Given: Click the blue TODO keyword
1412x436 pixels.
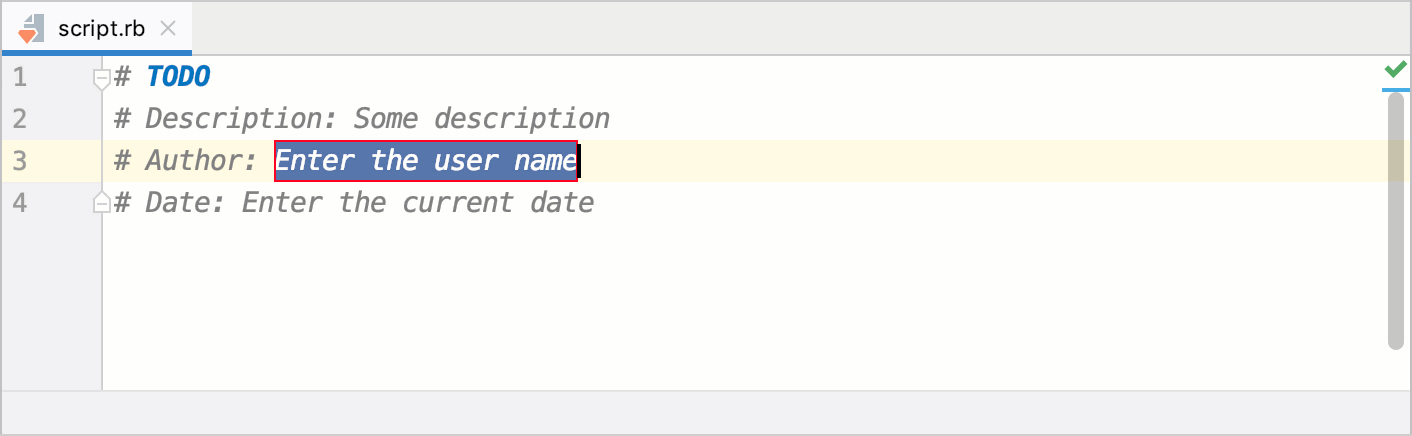Looking at the screenshot, I should click(x=178, y=77).
